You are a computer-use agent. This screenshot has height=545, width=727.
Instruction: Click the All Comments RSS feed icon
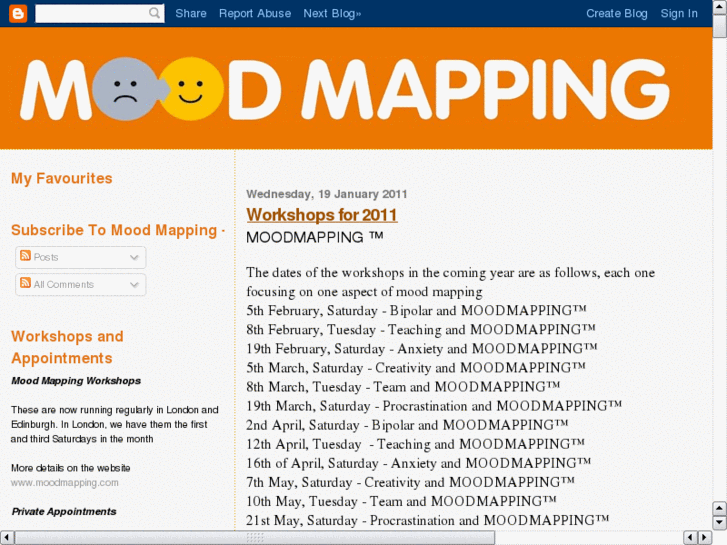pos(26,283)
